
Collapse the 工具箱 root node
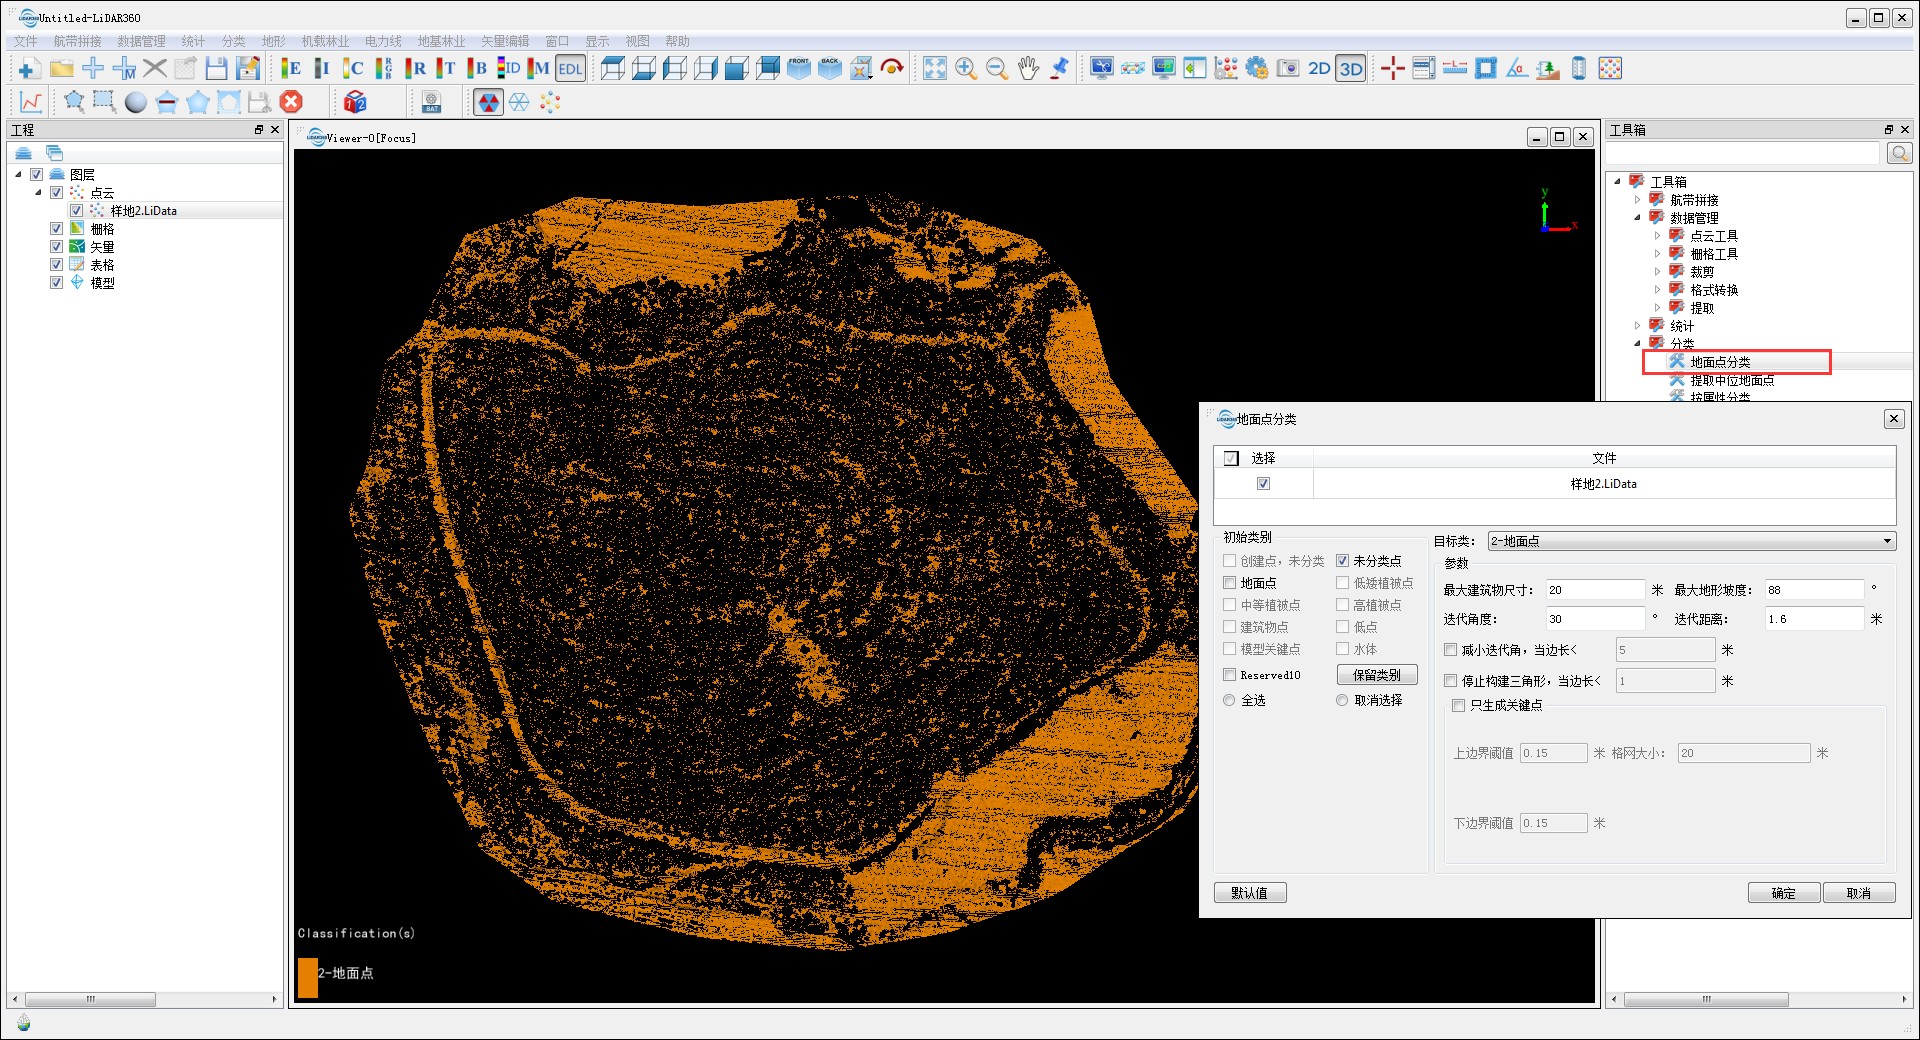[1617, 182]
